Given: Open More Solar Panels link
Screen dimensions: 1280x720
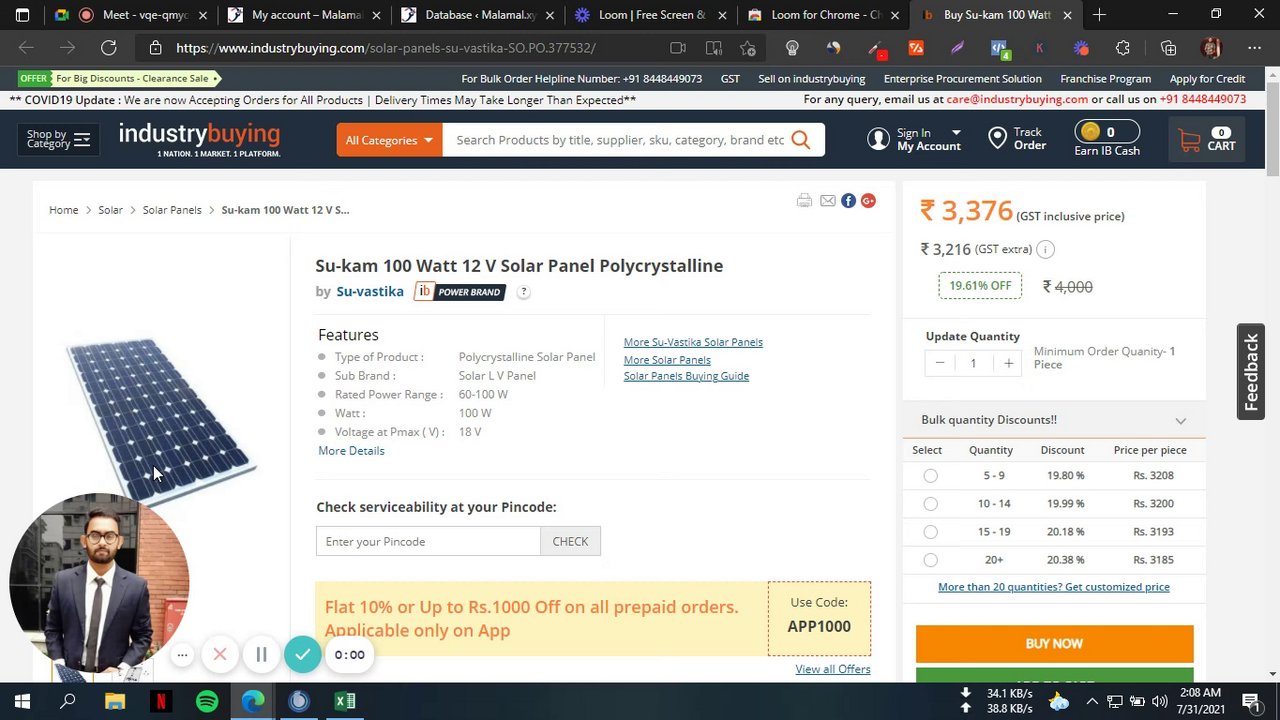Looking at the screenshot, I should coord(667,360).
